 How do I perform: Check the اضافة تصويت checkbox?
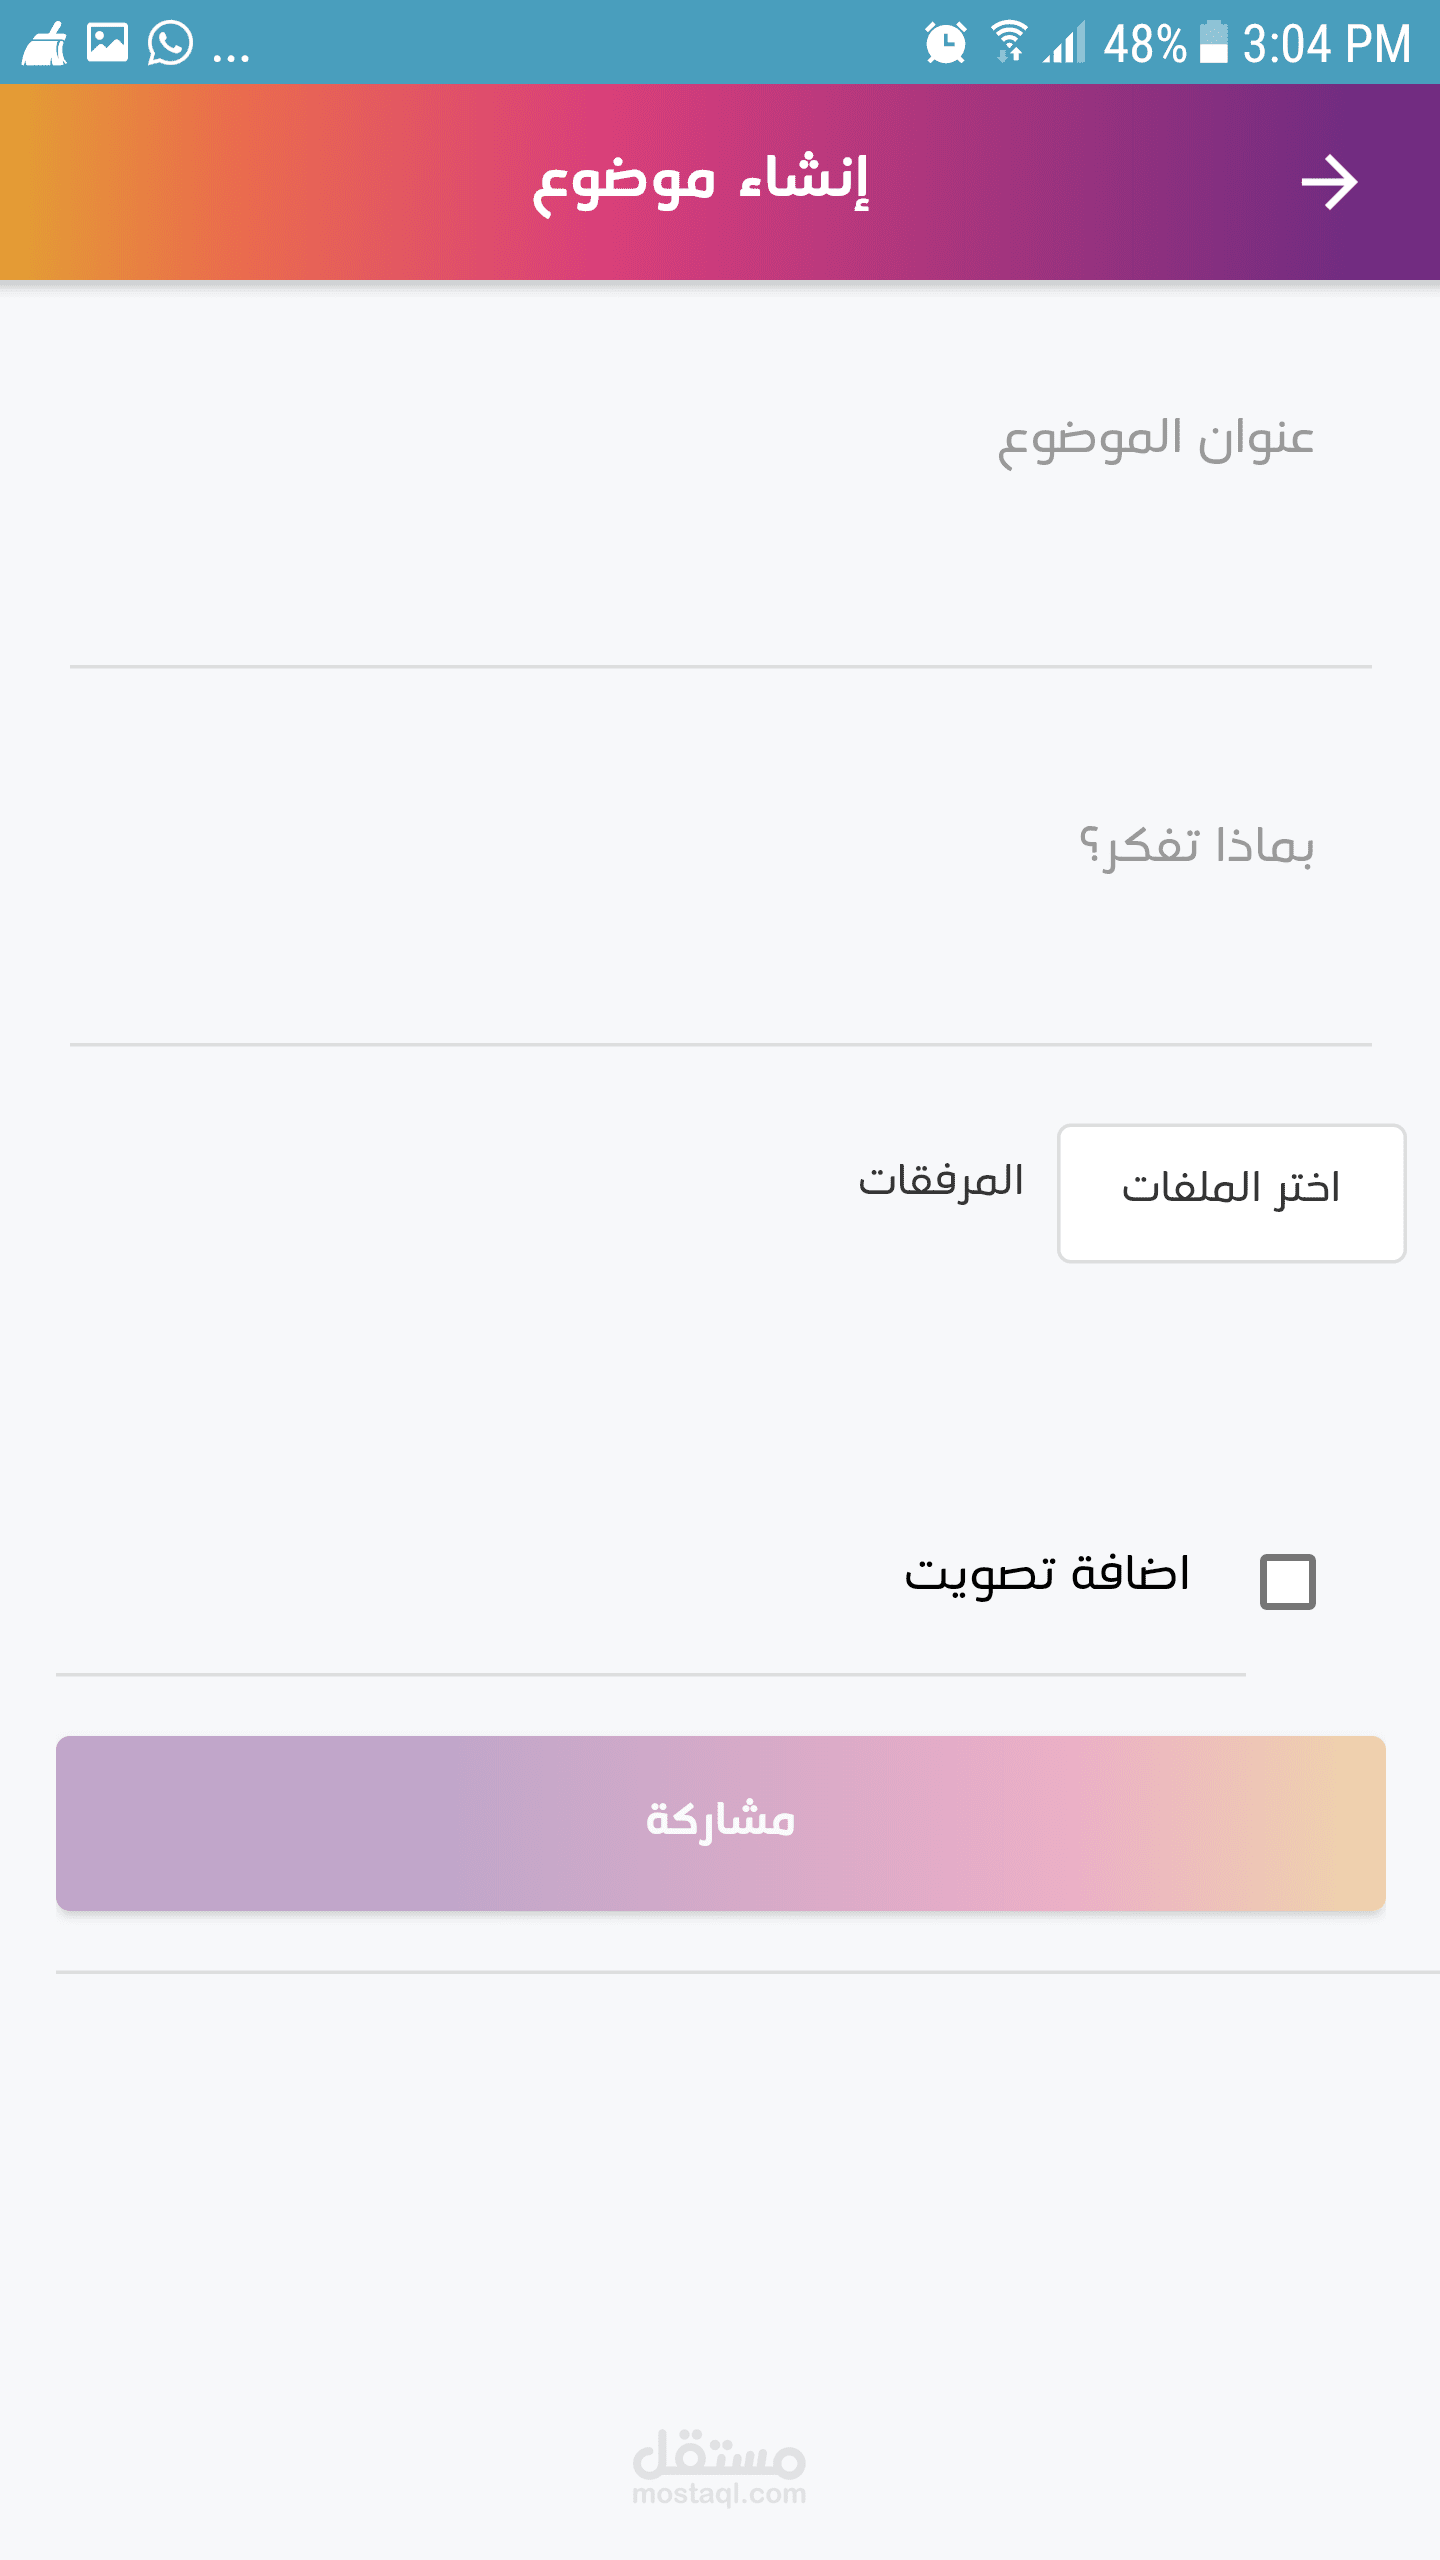point(1287,1581)
